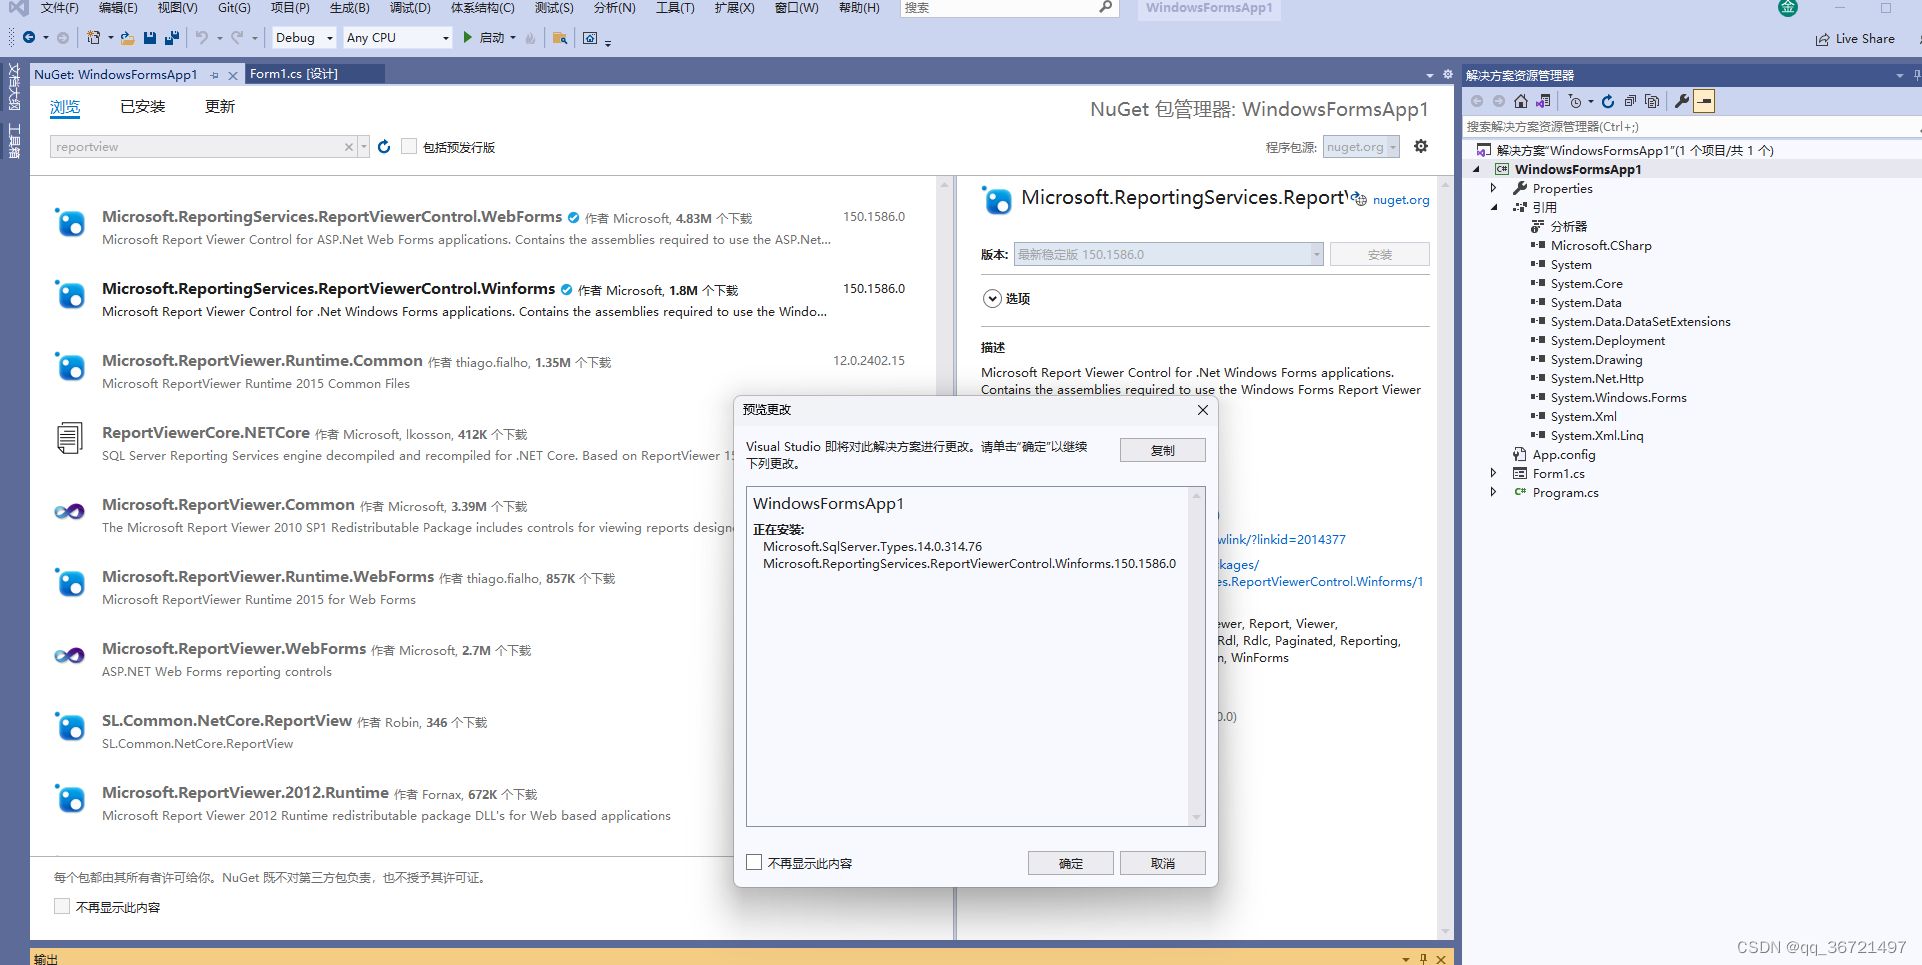Screen dimensions: 1922x965
Task: Clear the reportview search field
Action: click(348, 146)
